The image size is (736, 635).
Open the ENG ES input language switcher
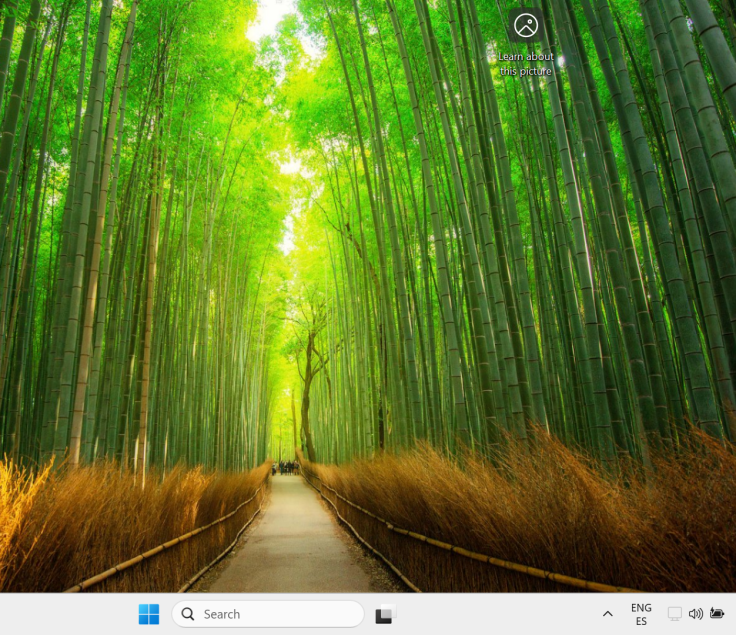pyautogui.click(x=641, y=614)
